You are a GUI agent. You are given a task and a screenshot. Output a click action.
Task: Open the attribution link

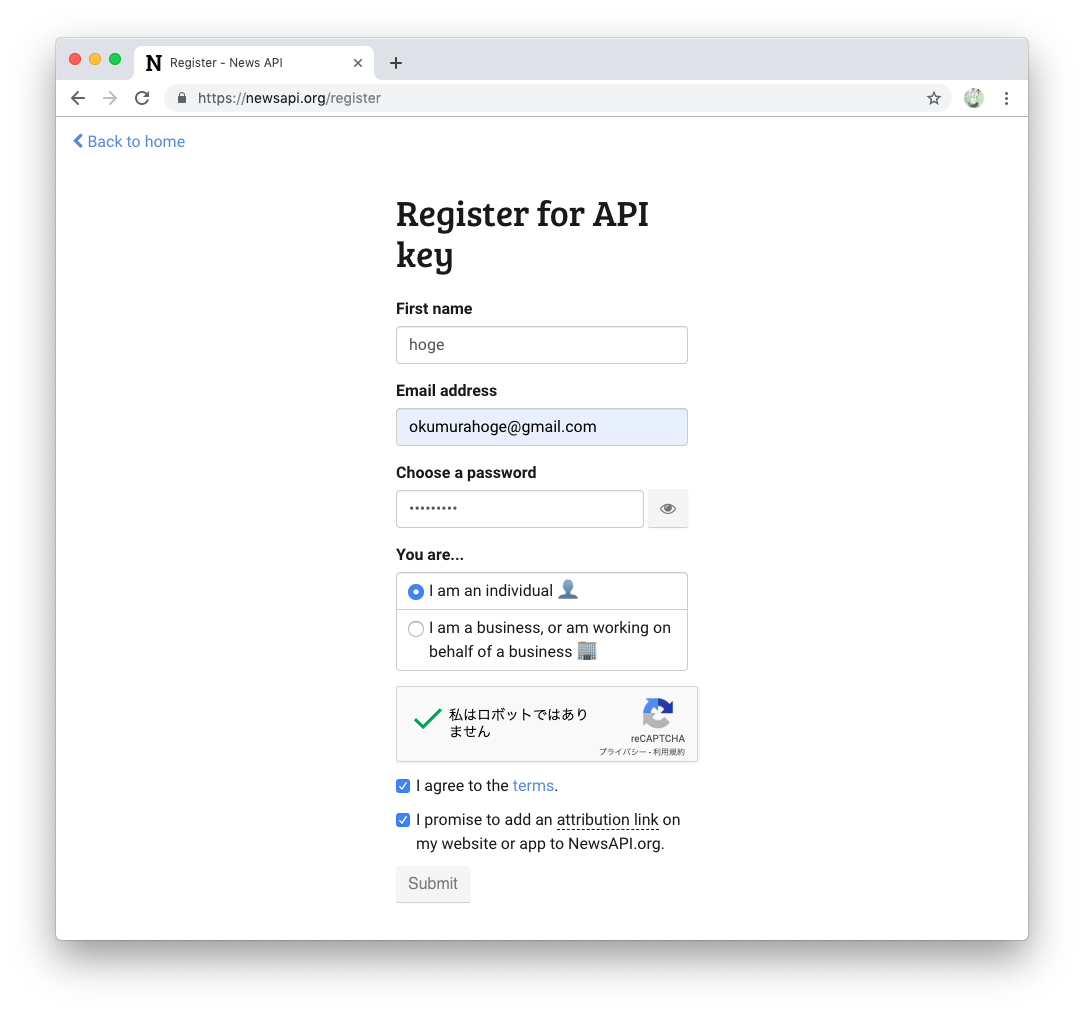(x=607, y=819)
